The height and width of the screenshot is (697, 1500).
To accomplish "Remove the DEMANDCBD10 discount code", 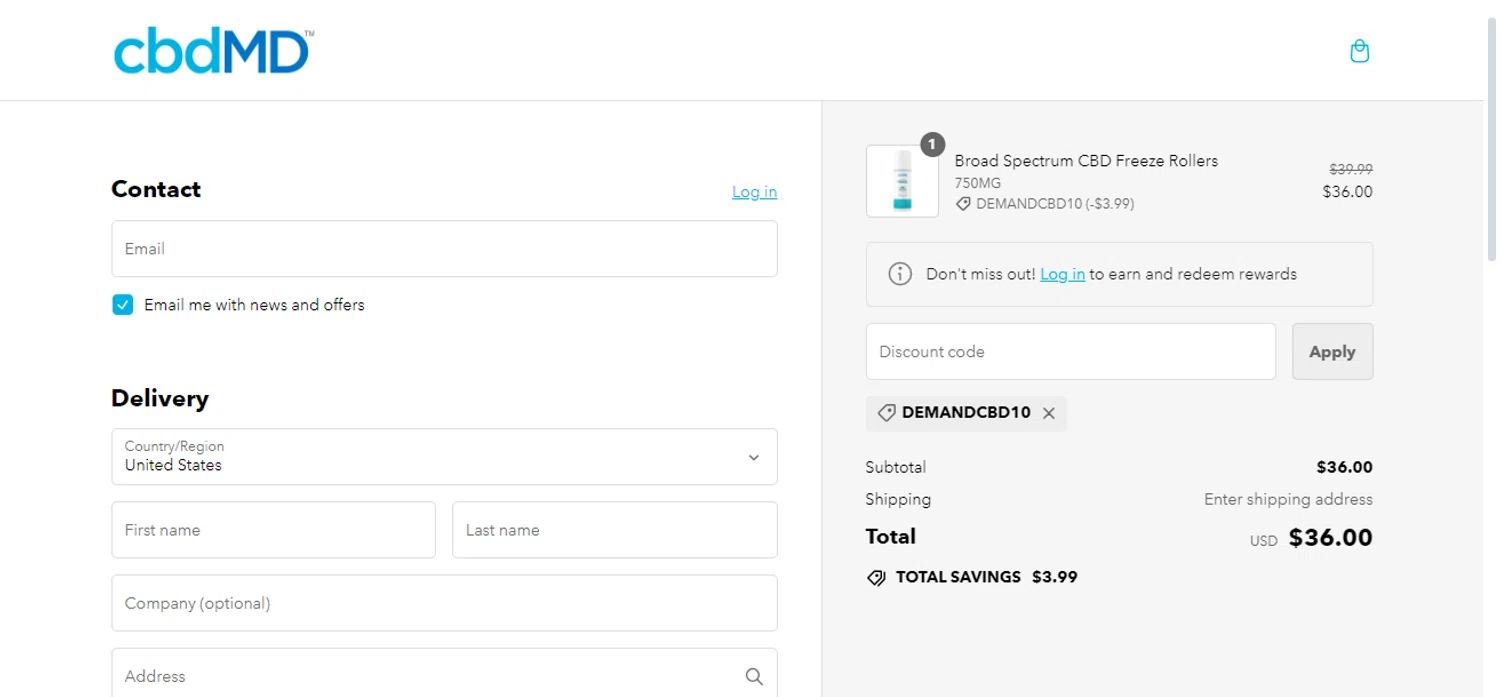I will (x=1049, y=413).
